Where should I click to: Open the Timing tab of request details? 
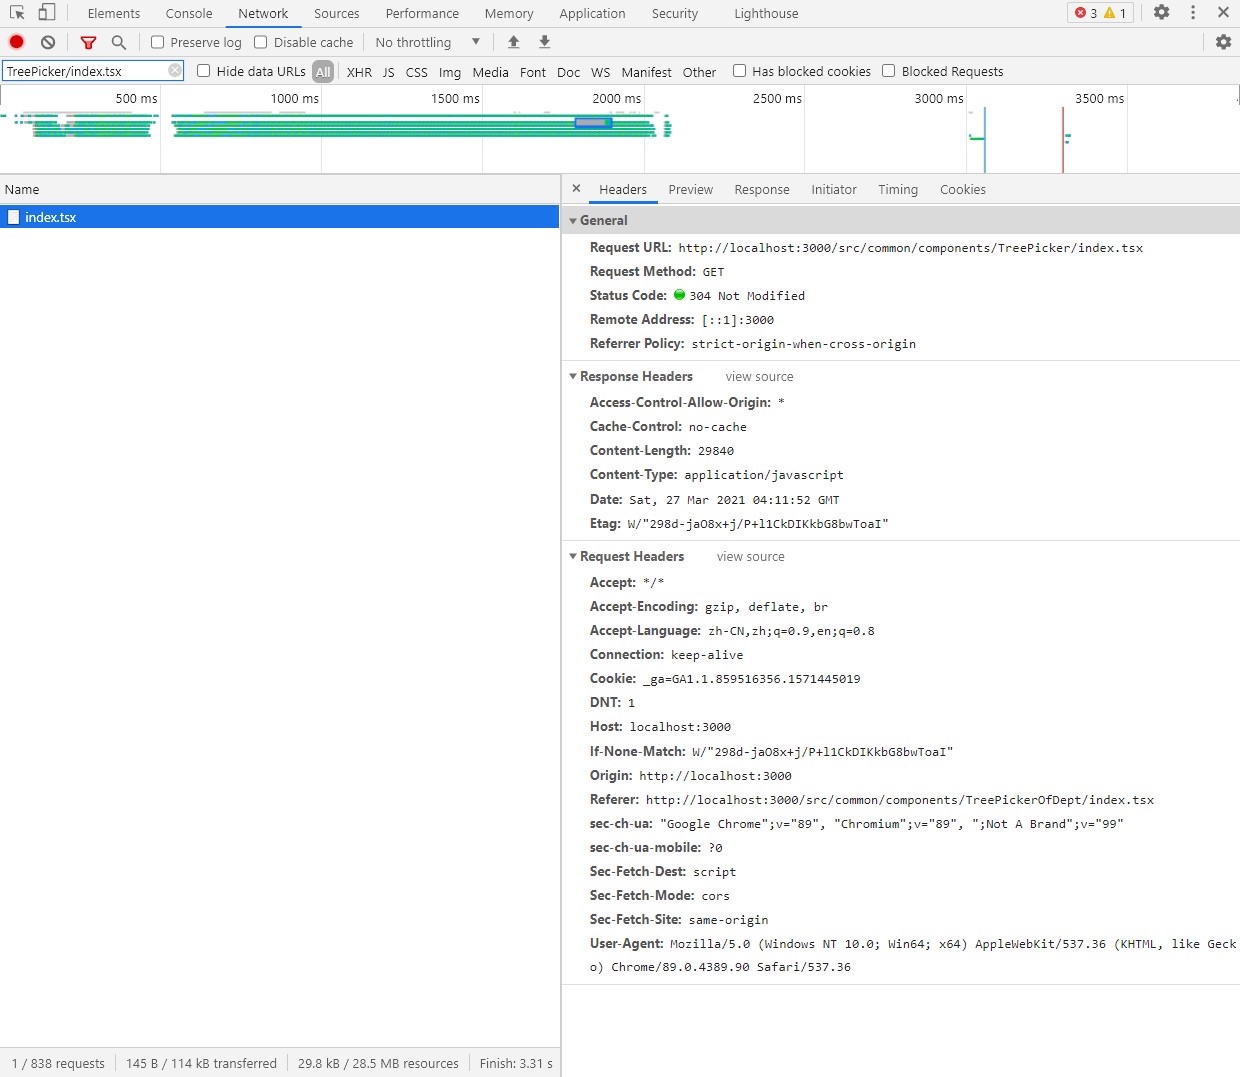897,190
